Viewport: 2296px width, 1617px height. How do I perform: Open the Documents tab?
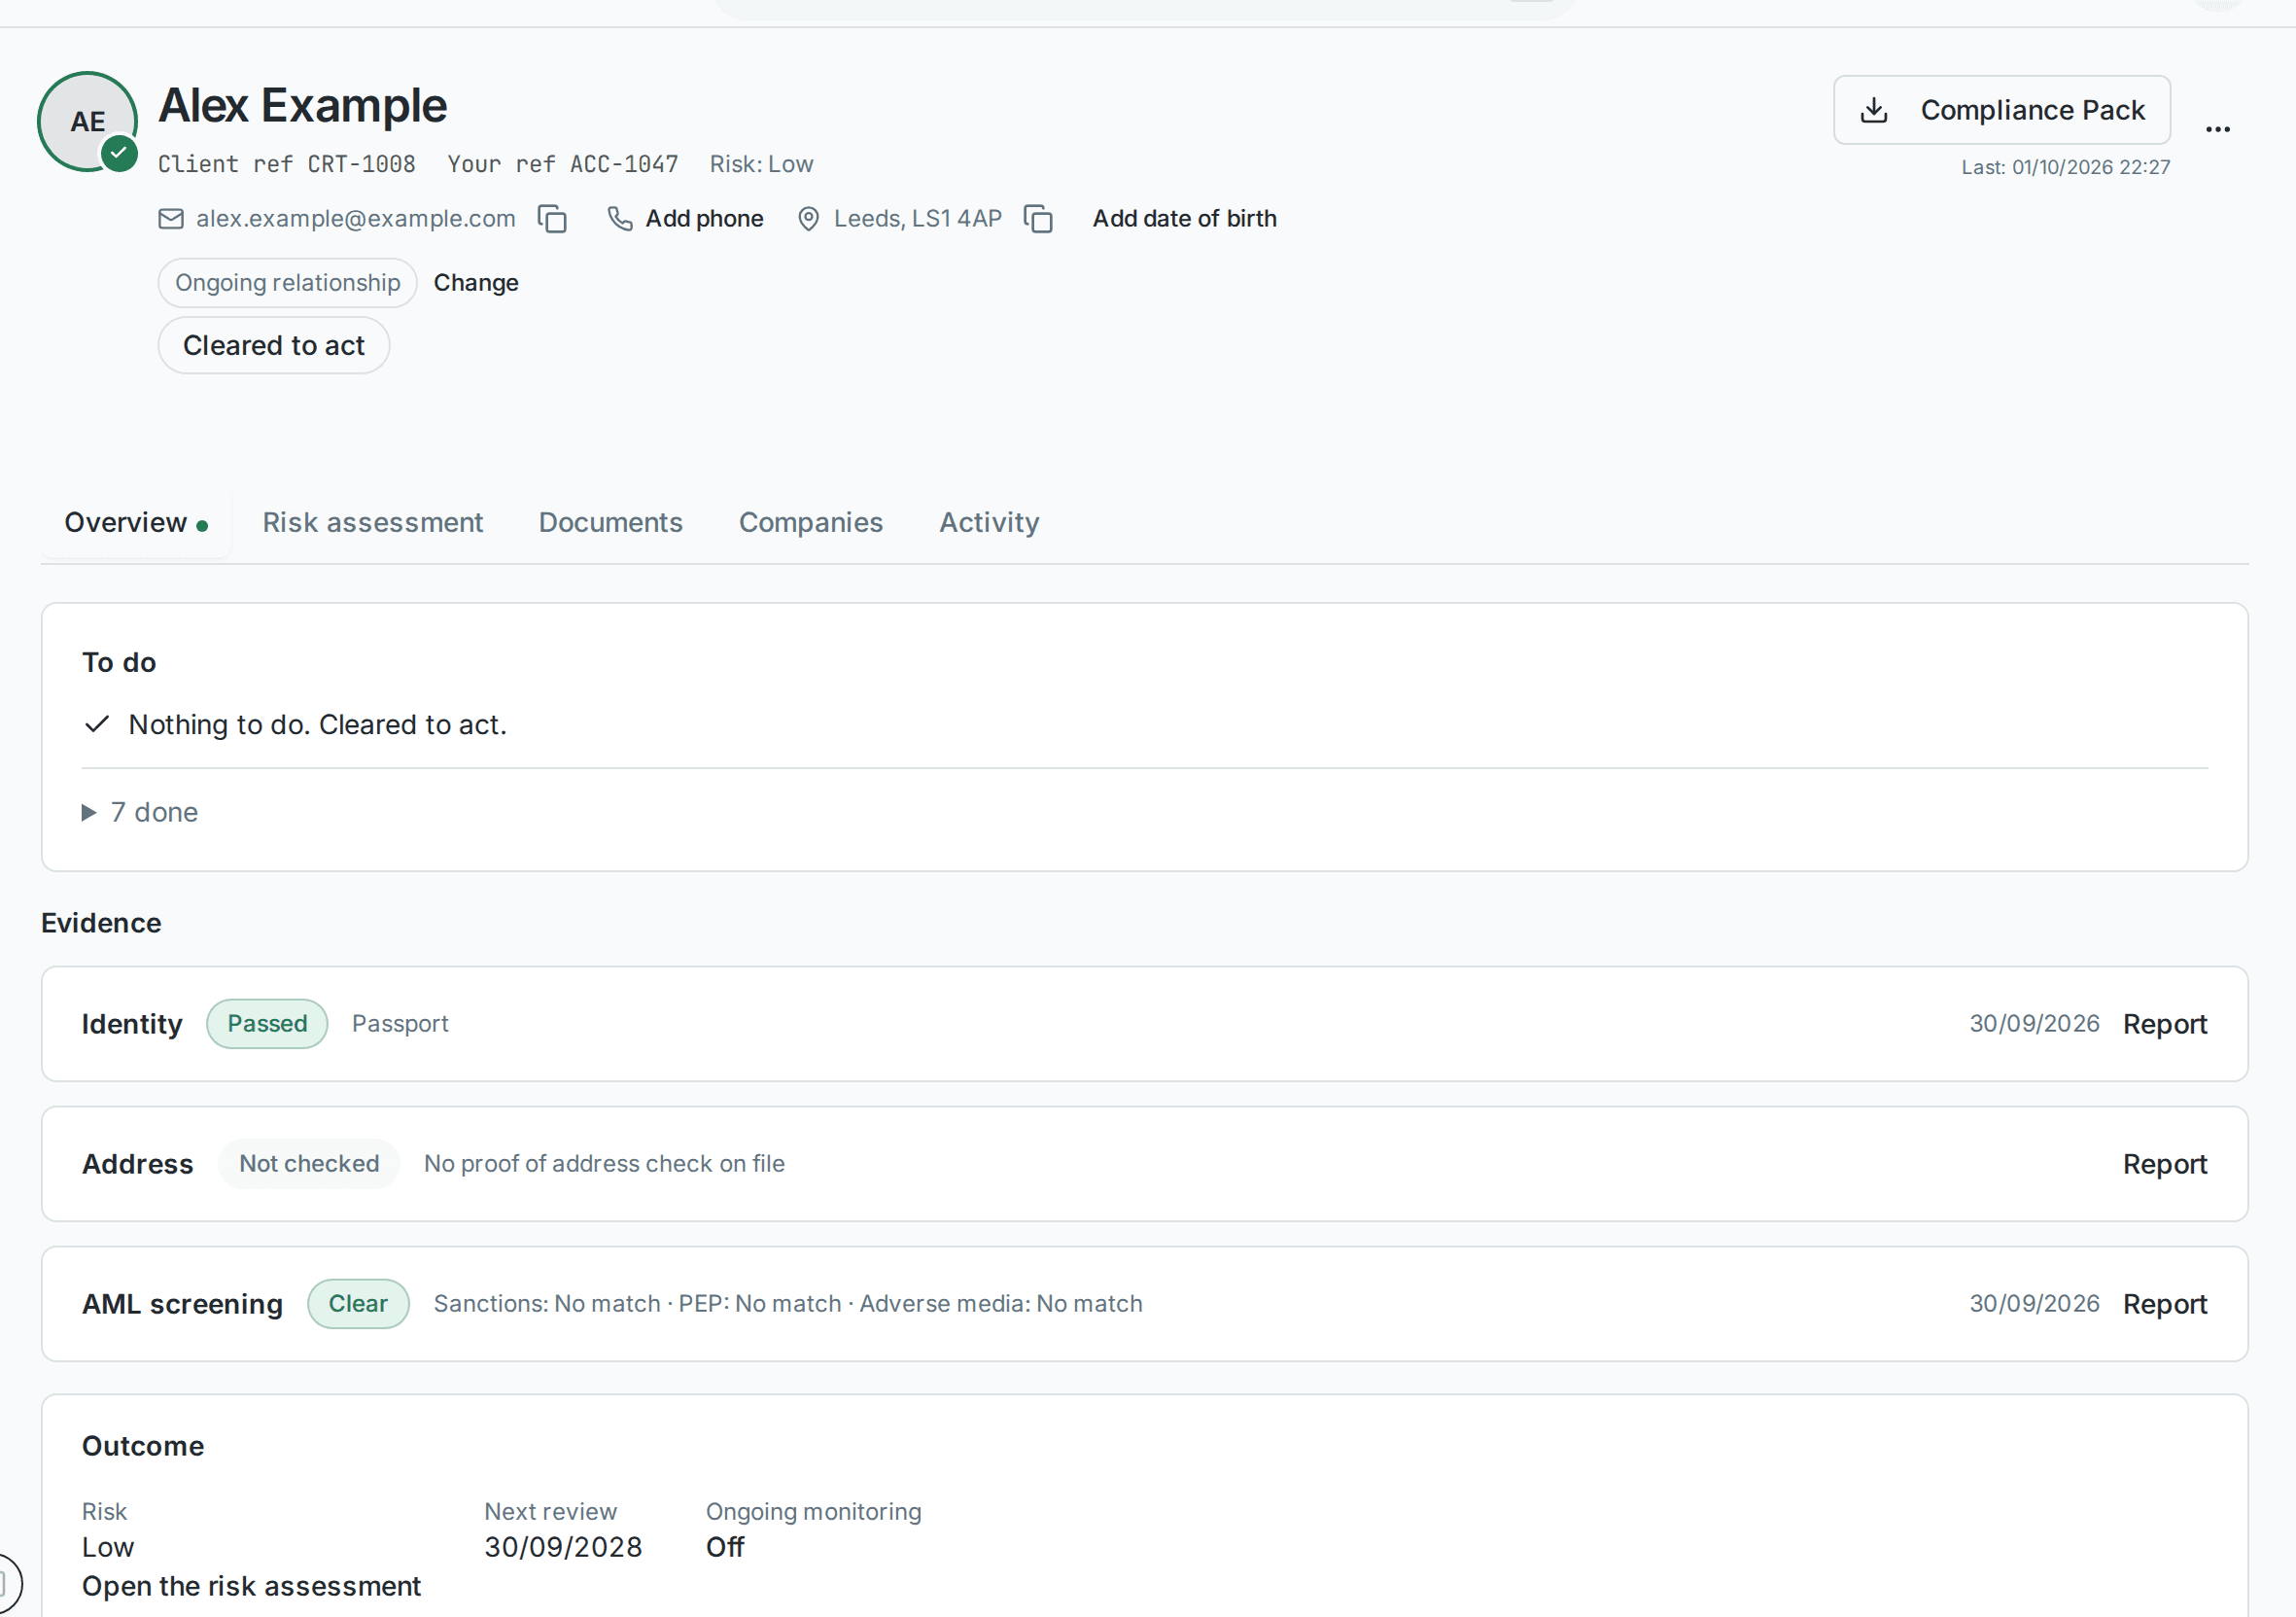coord(610,522)
